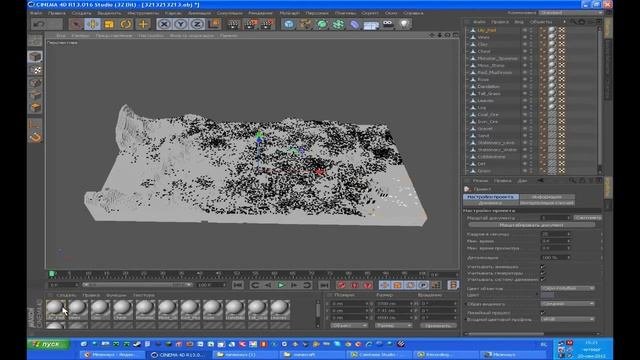Screen dimensions: 640x360
Task: Open the Windows Пуск start button
Action: point(48,344)
